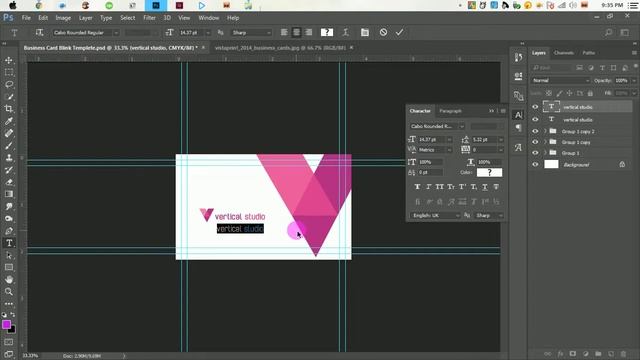Click the highlighted vertical studio text on canvas
Viewport: 640px width, 360px height.
click(240, 229)
